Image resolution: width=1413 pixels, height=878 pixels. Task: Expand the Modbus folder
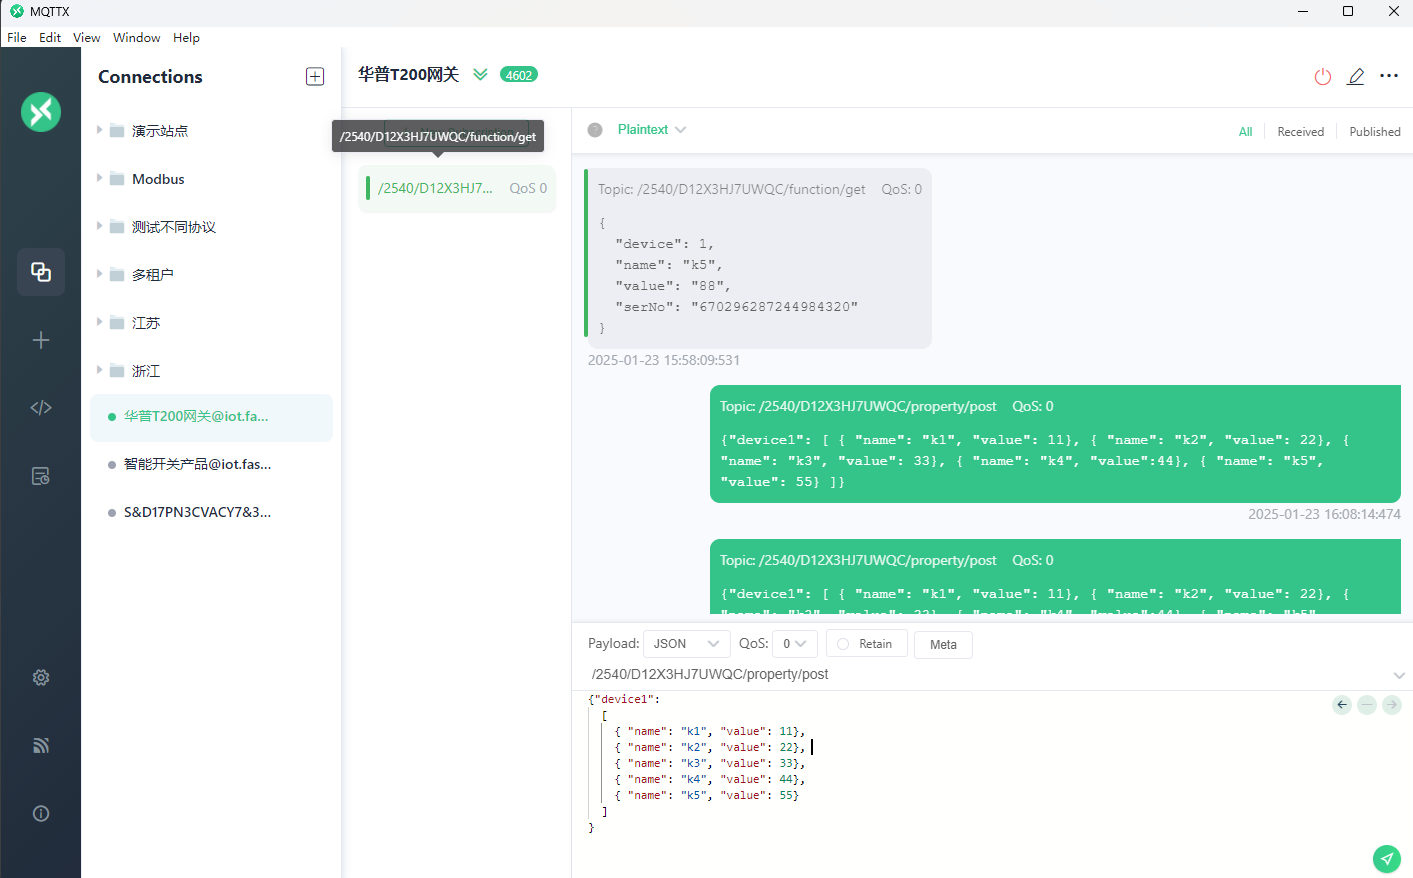[x=100, y=178]
